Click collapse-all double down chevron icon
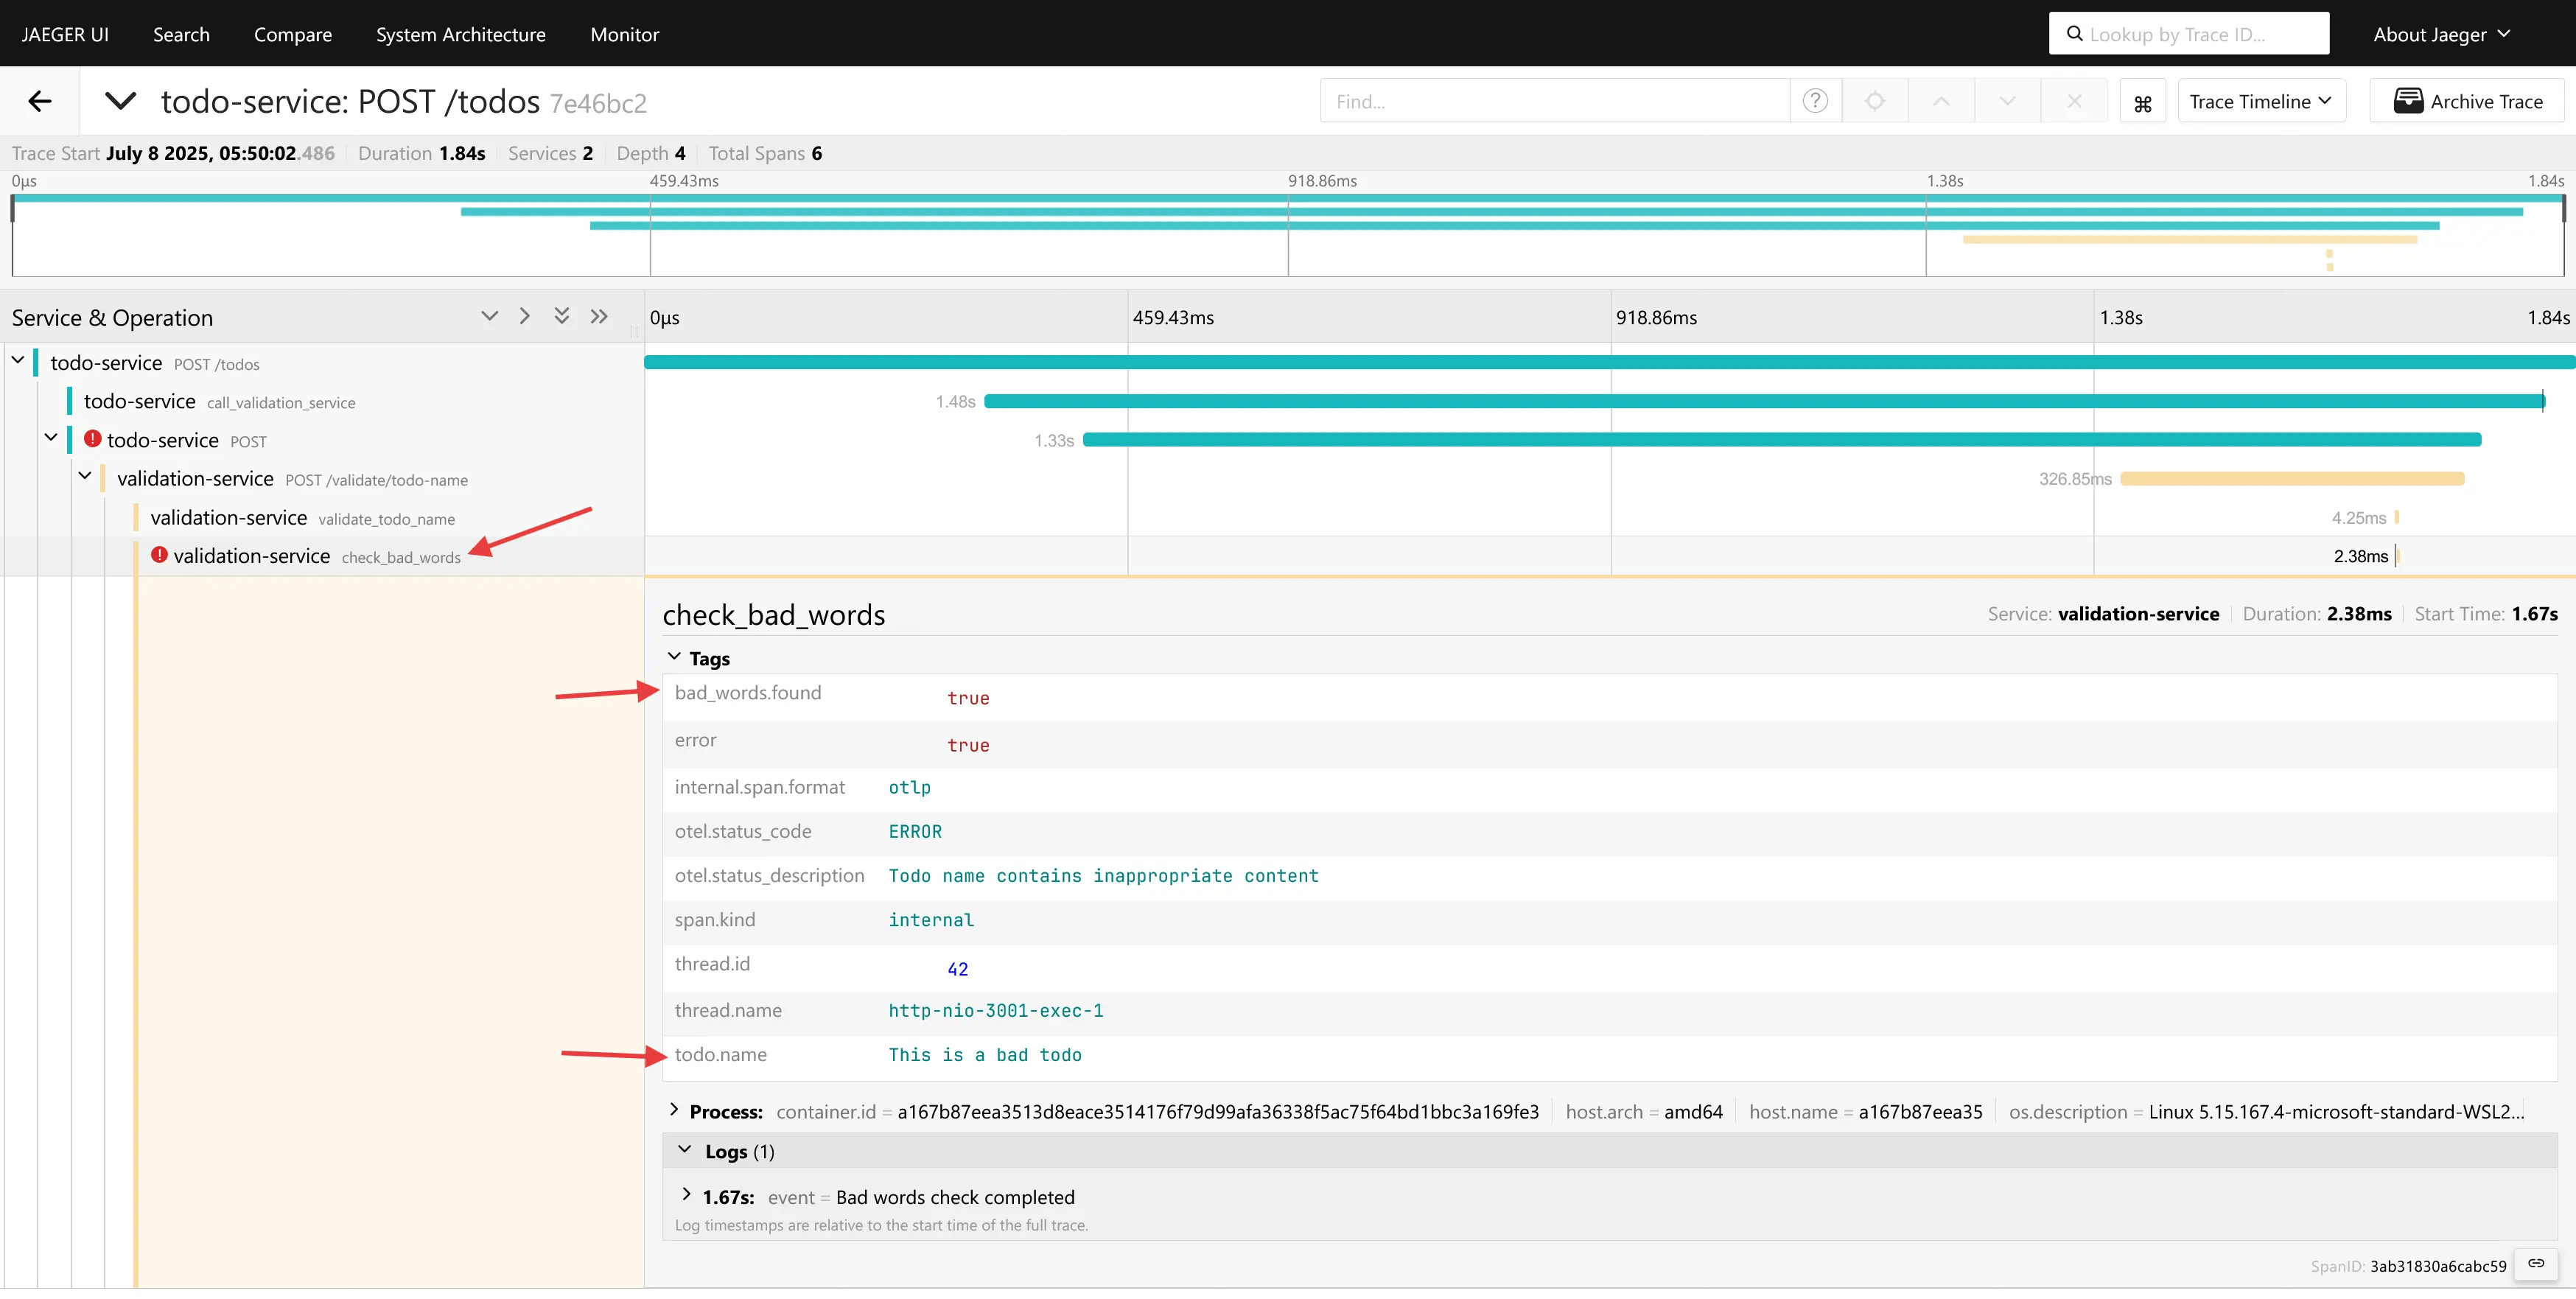Viewport: 2576px width, 1299px height. click(x=562, y=316)
